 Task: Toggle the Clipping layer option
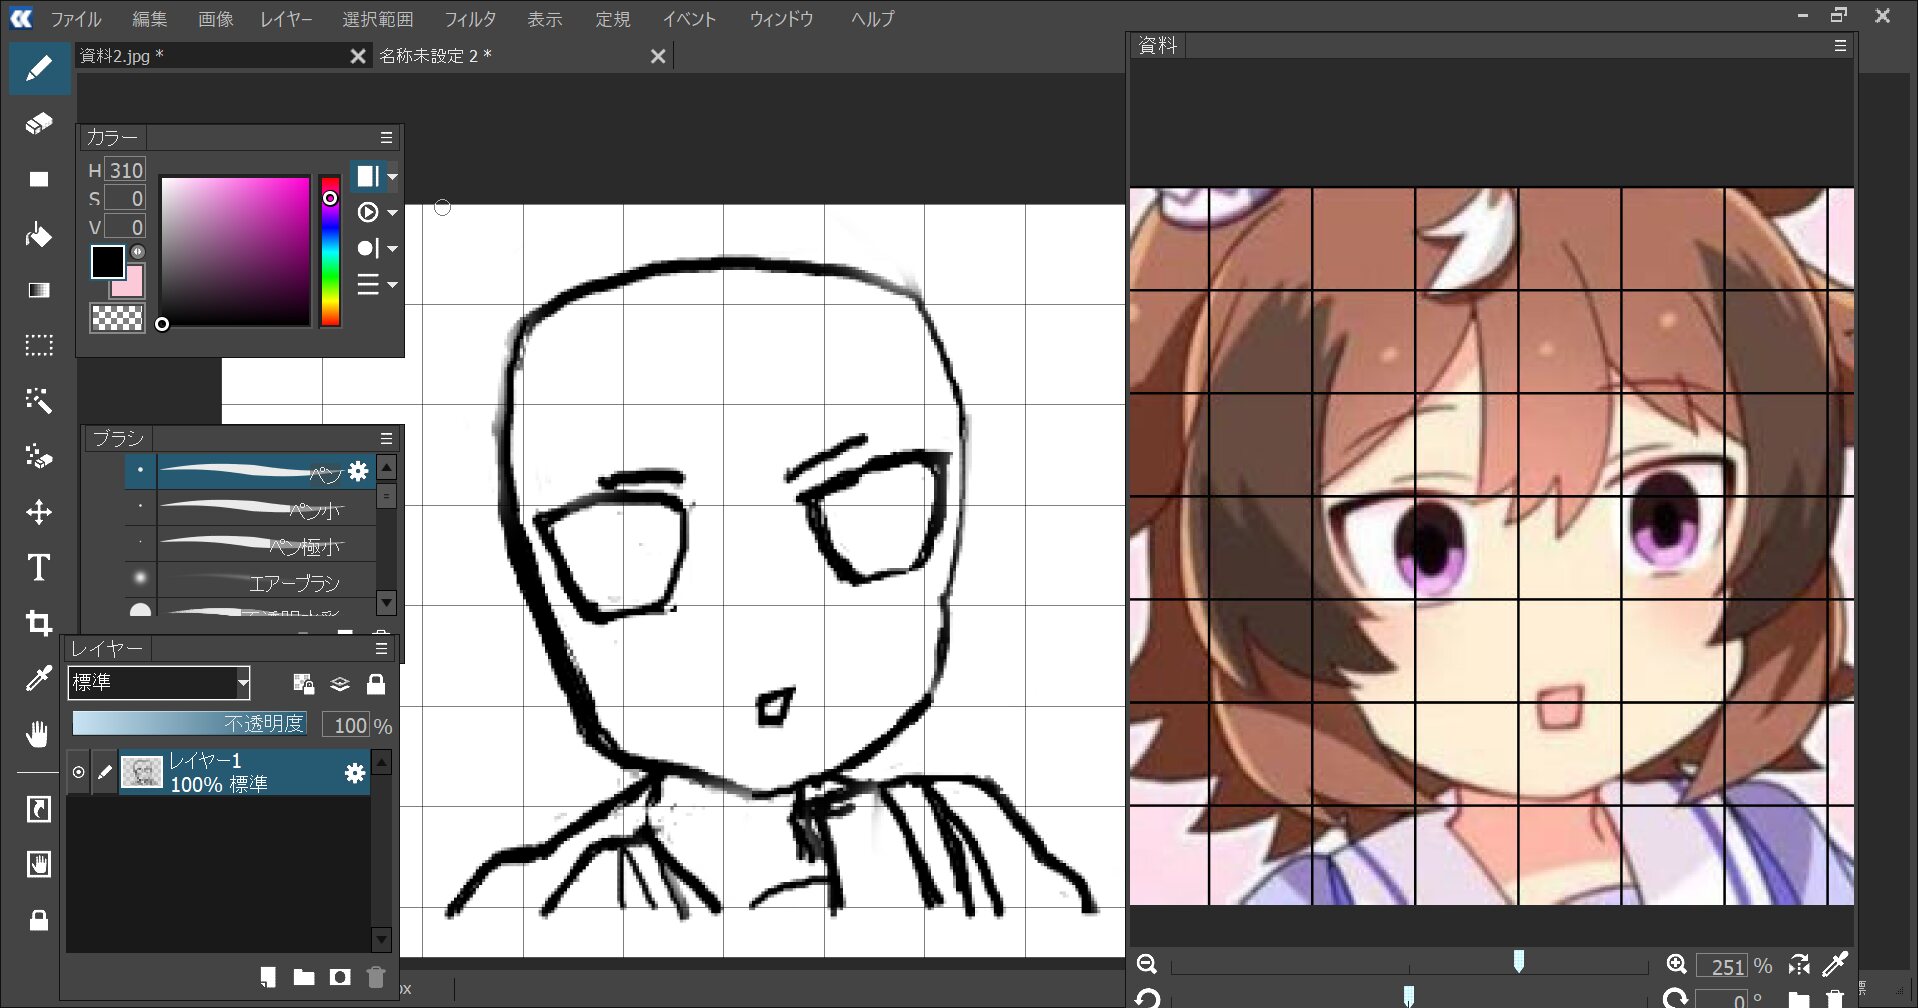click(340, 684)
